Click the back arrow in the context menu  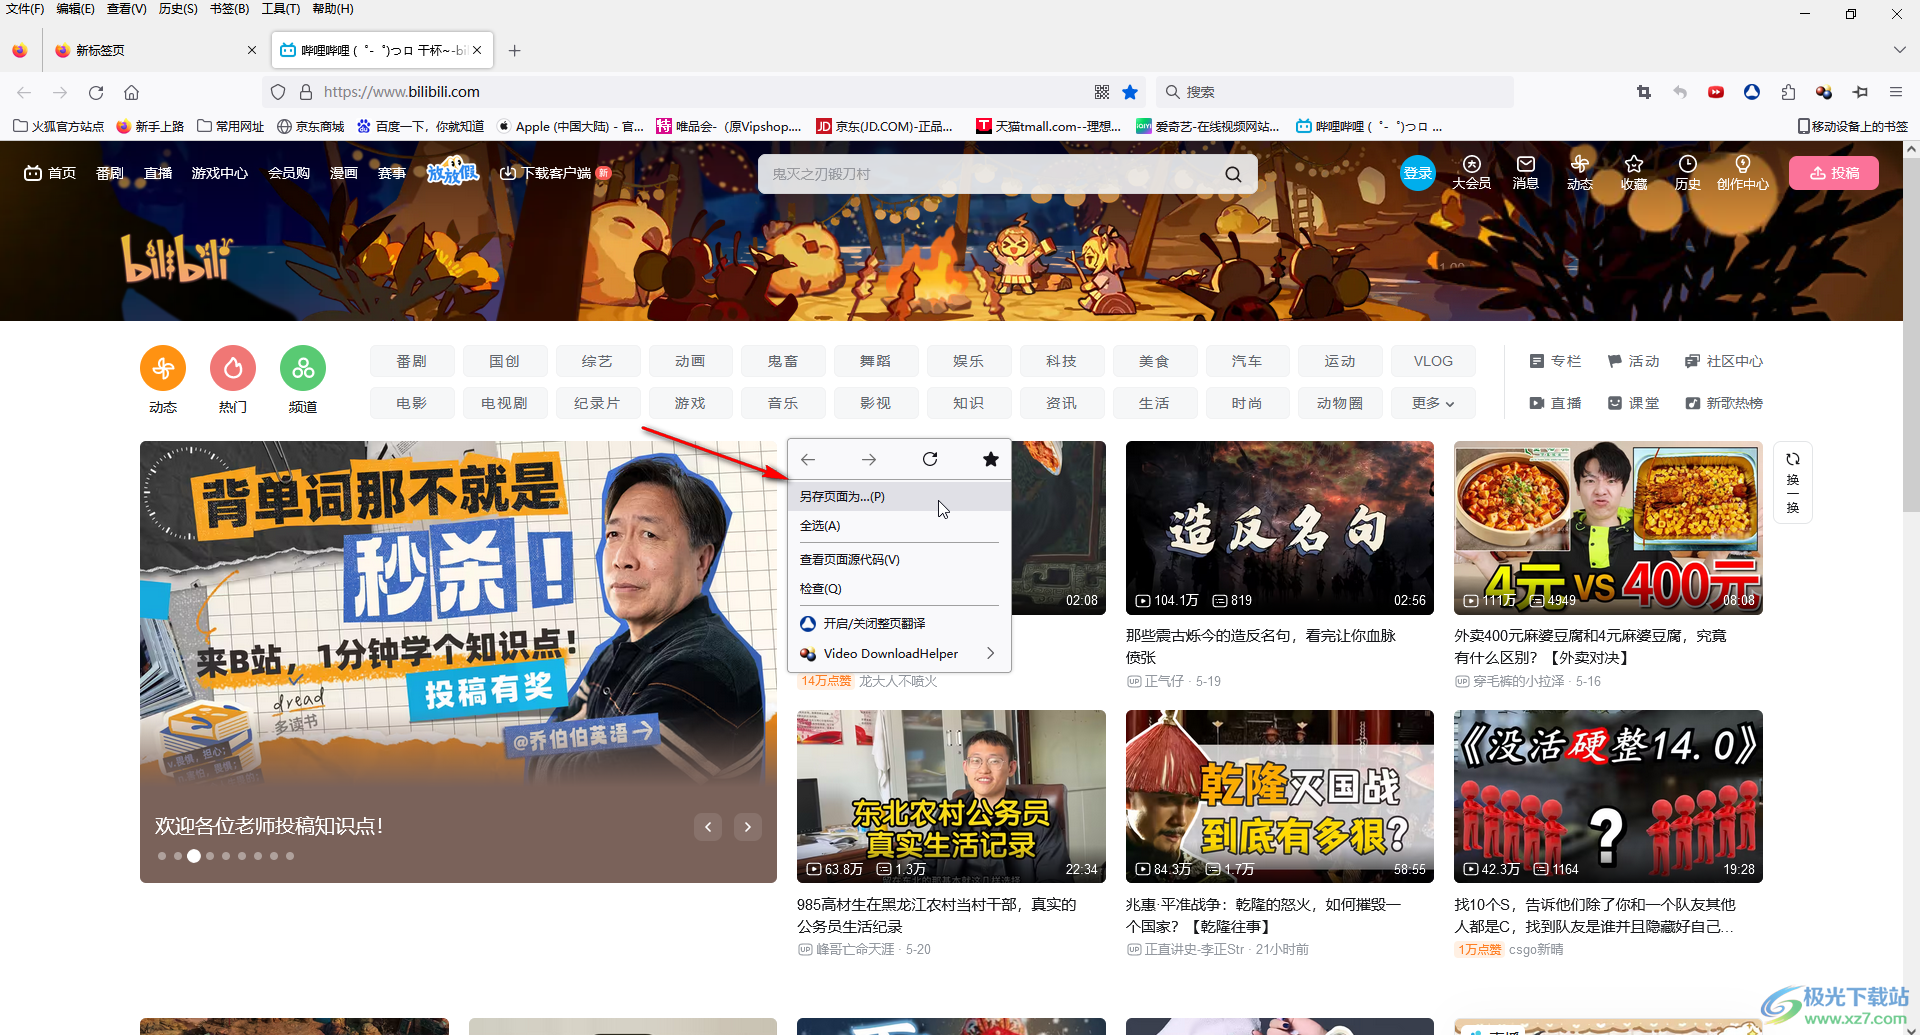[808, 459]
